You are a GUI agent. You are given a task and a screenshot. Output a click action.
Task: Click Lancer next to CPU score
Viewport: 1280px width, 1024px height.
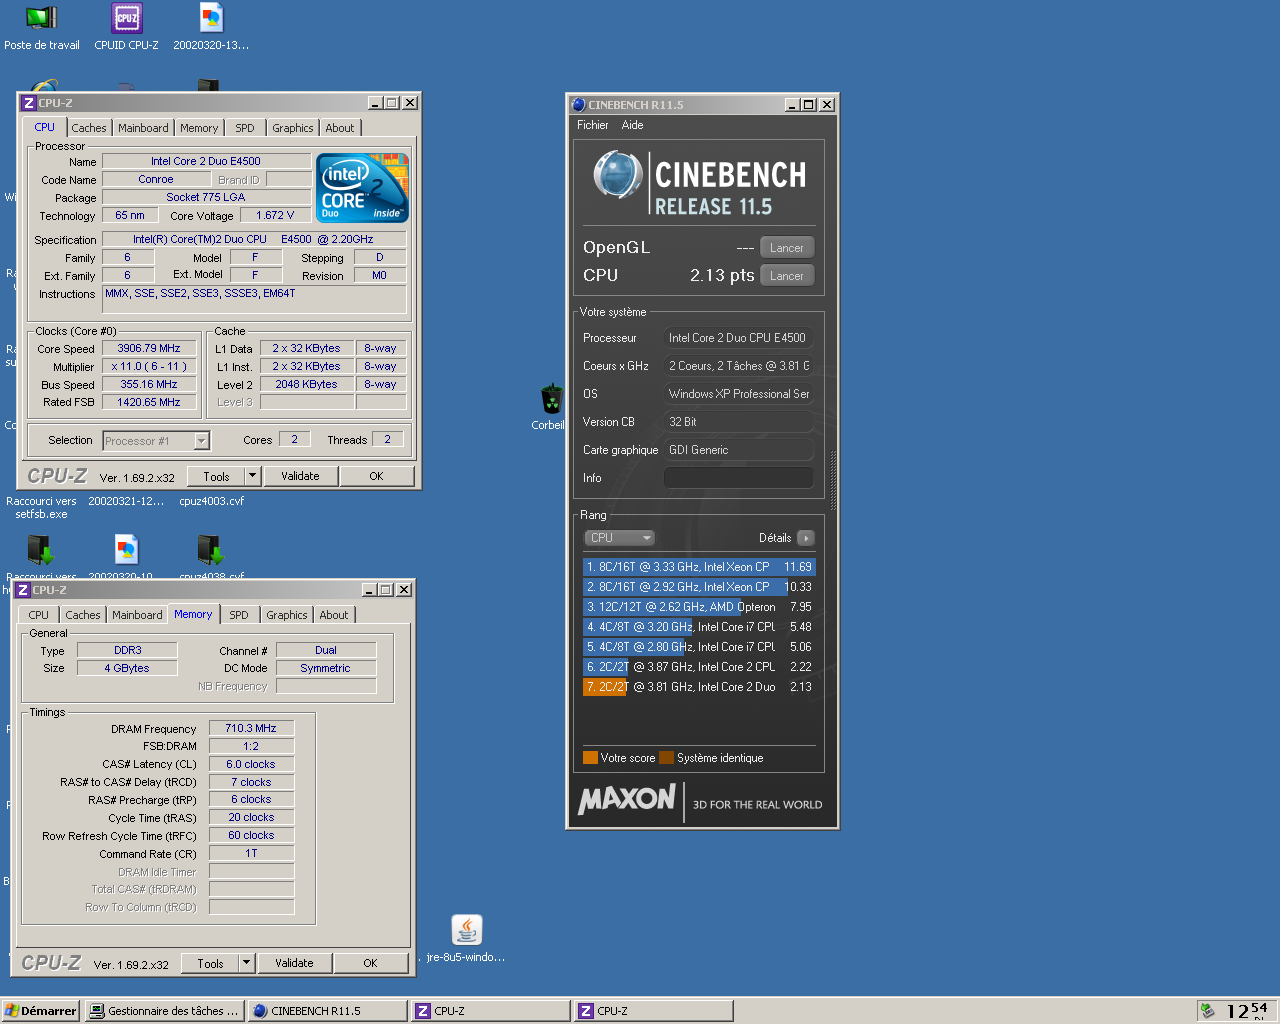tap(787, 276)
